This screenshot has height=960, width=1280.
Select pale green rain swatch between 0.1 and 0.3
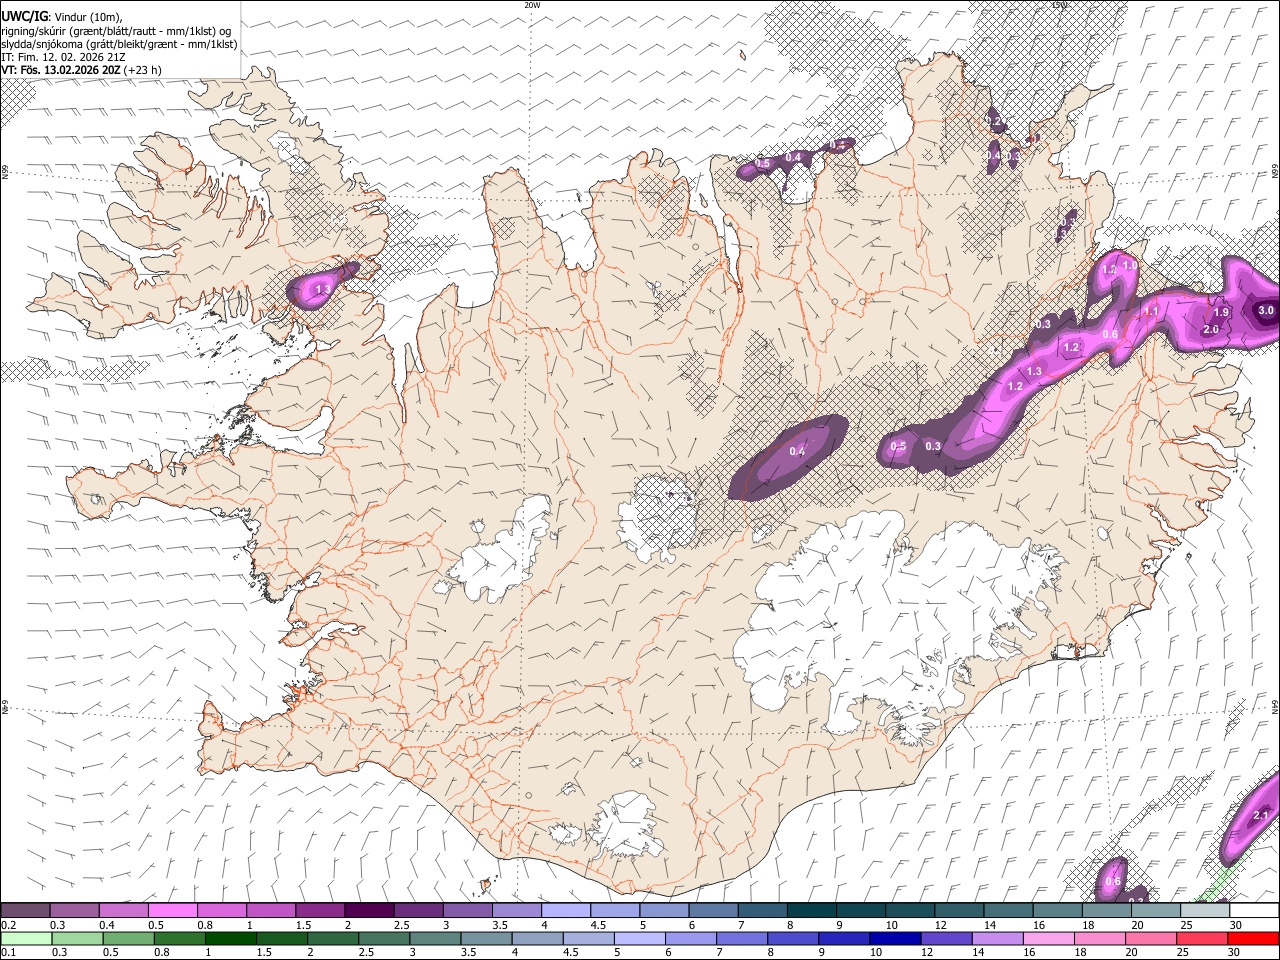pos(24,938)
